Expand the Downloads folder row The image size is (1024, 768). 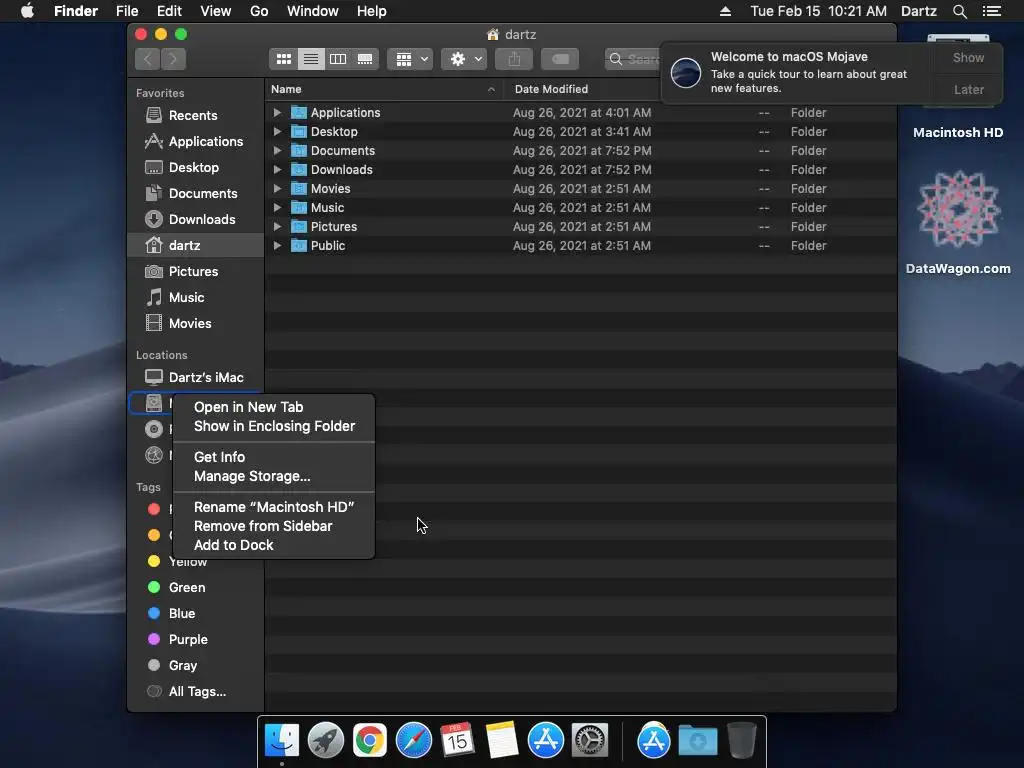tap(277, 170)
